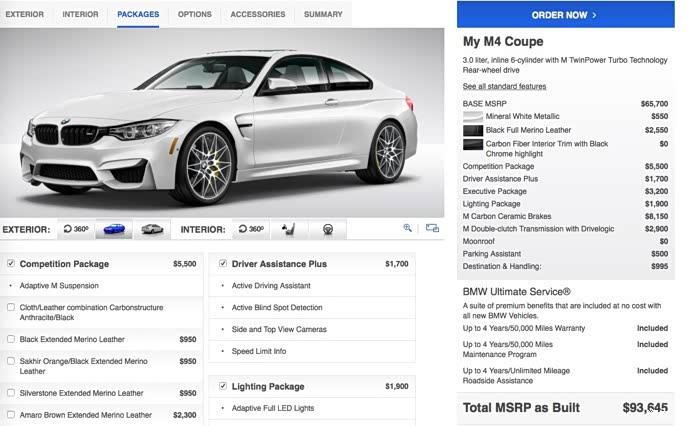Open the Accessories tab
Image resolution: width=700 pixels, height=426 pixels.
click(x=257, y=14)
